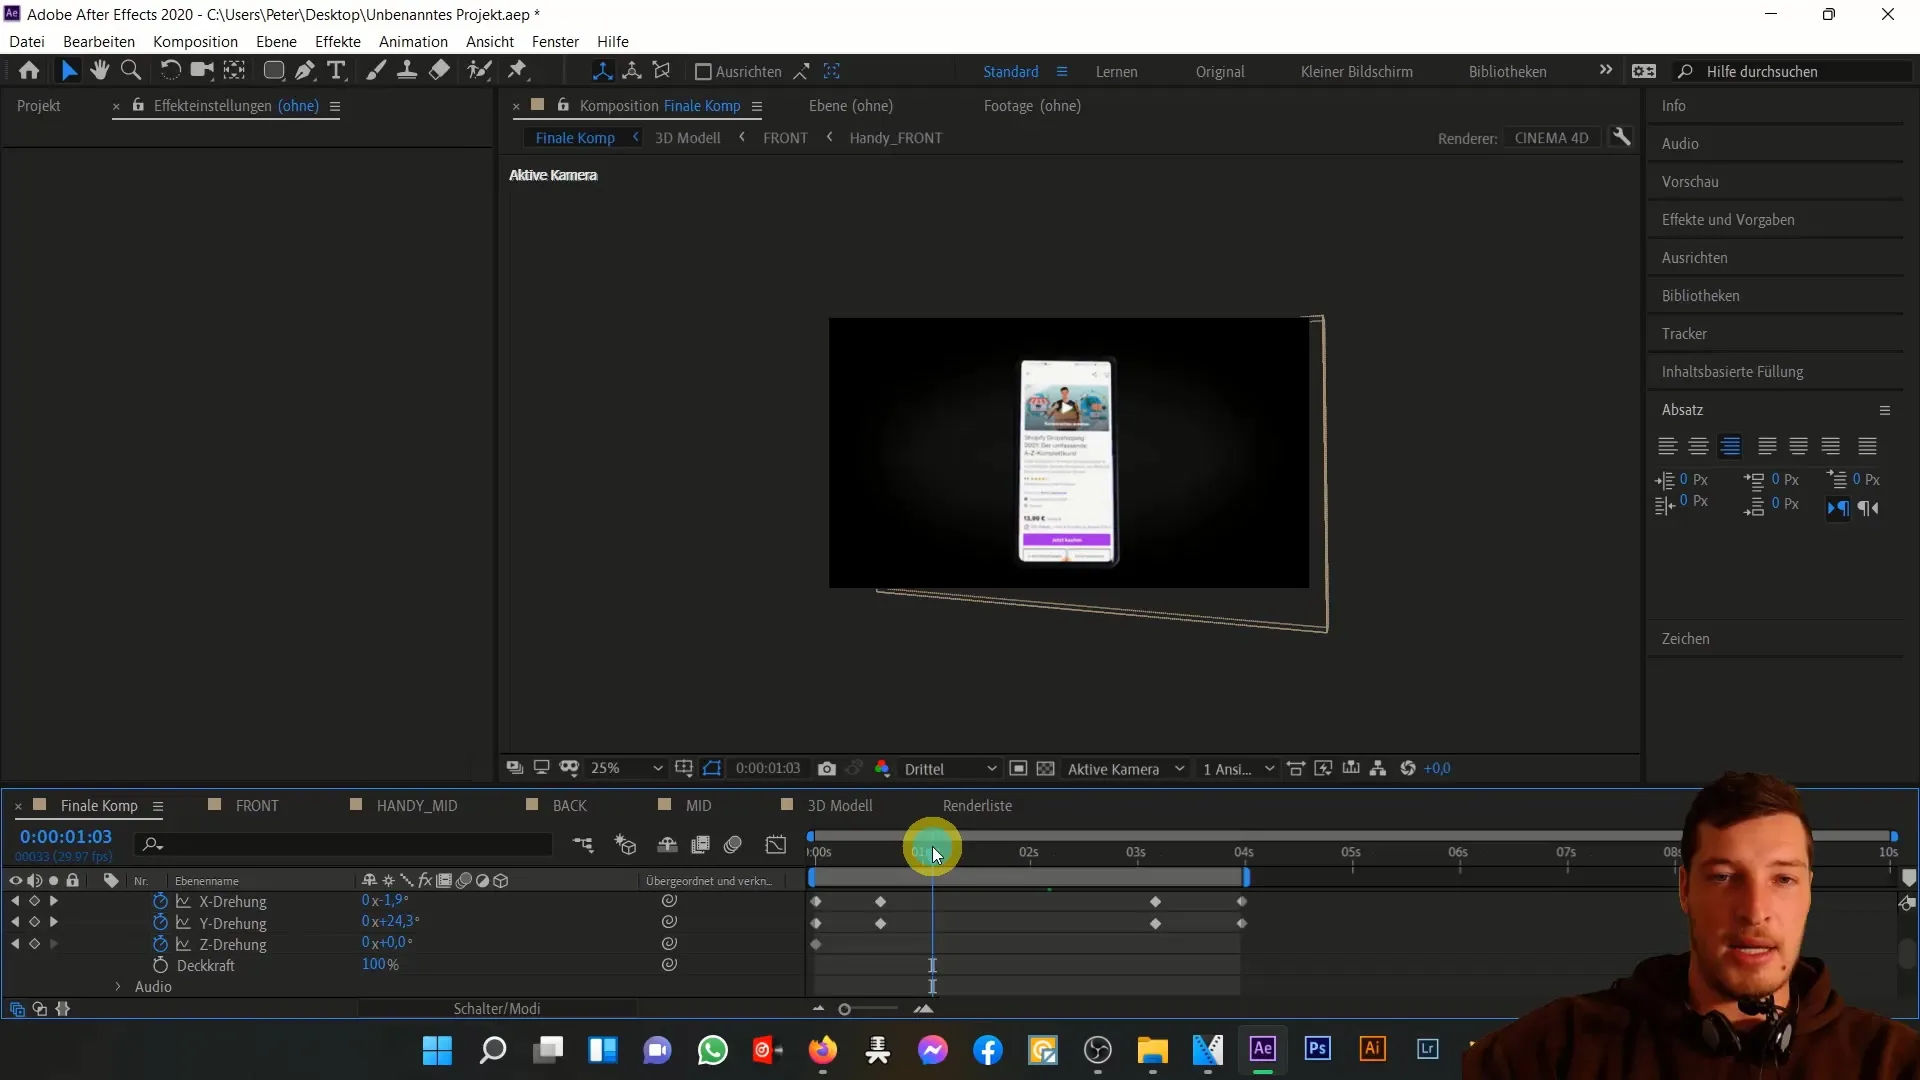
Task: Open the Aktive Kamera view dropdown
Action: pos(1126,769)
